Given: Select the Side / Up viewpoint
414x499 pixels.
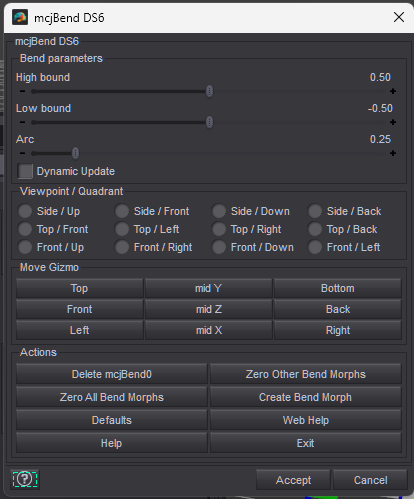Looking at the screenshot, I should click(25, 211).
